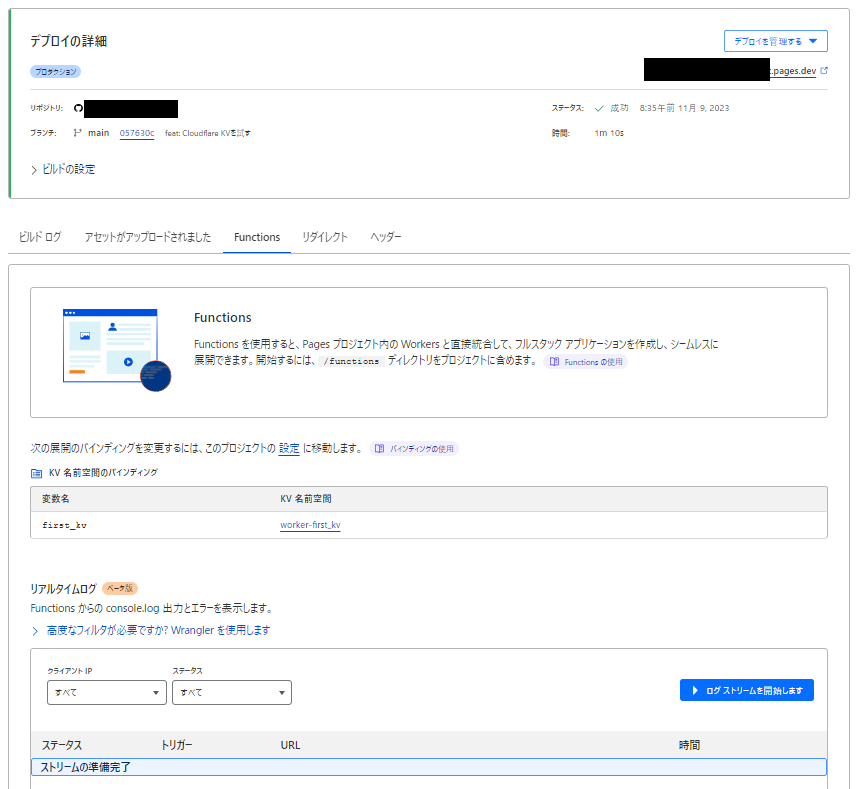Expand the ビルドの設定 section
862x789 pixels.
(x=63, y=169)
